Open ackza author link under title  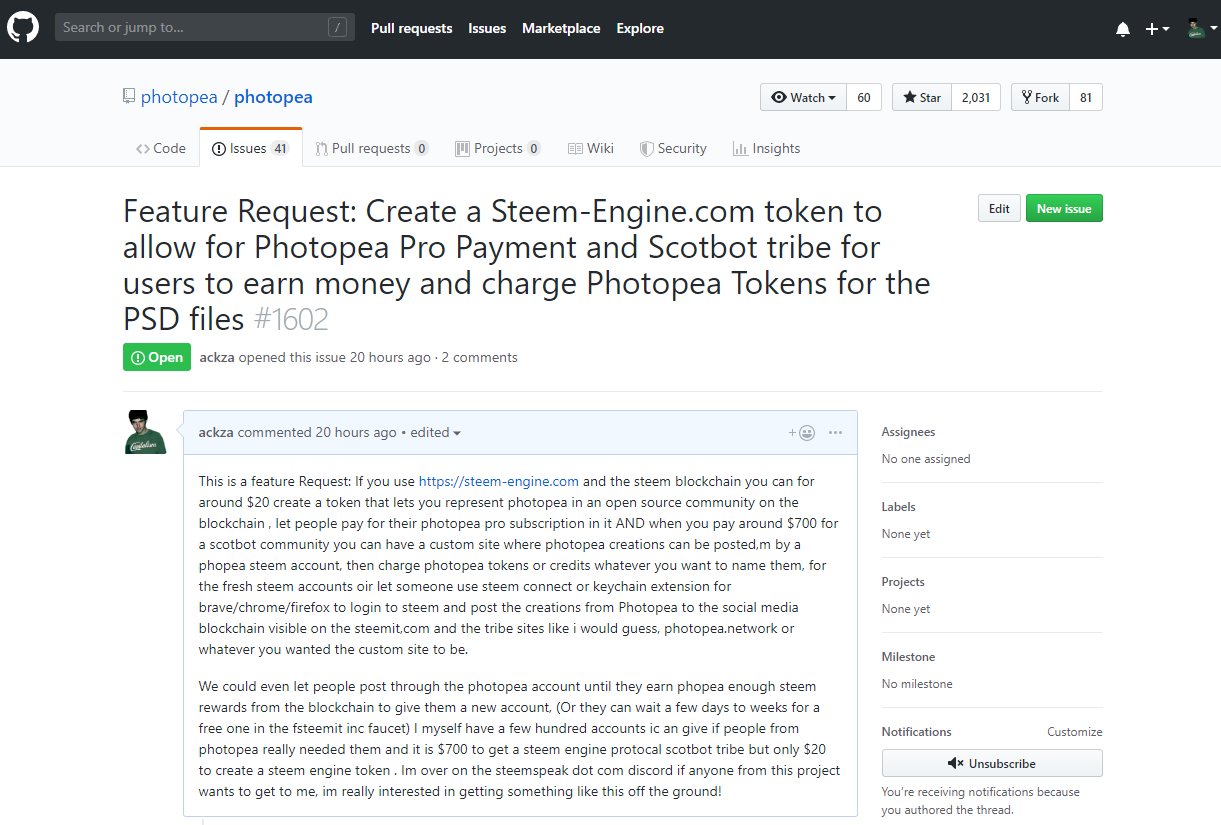click(x=218, y=357)
